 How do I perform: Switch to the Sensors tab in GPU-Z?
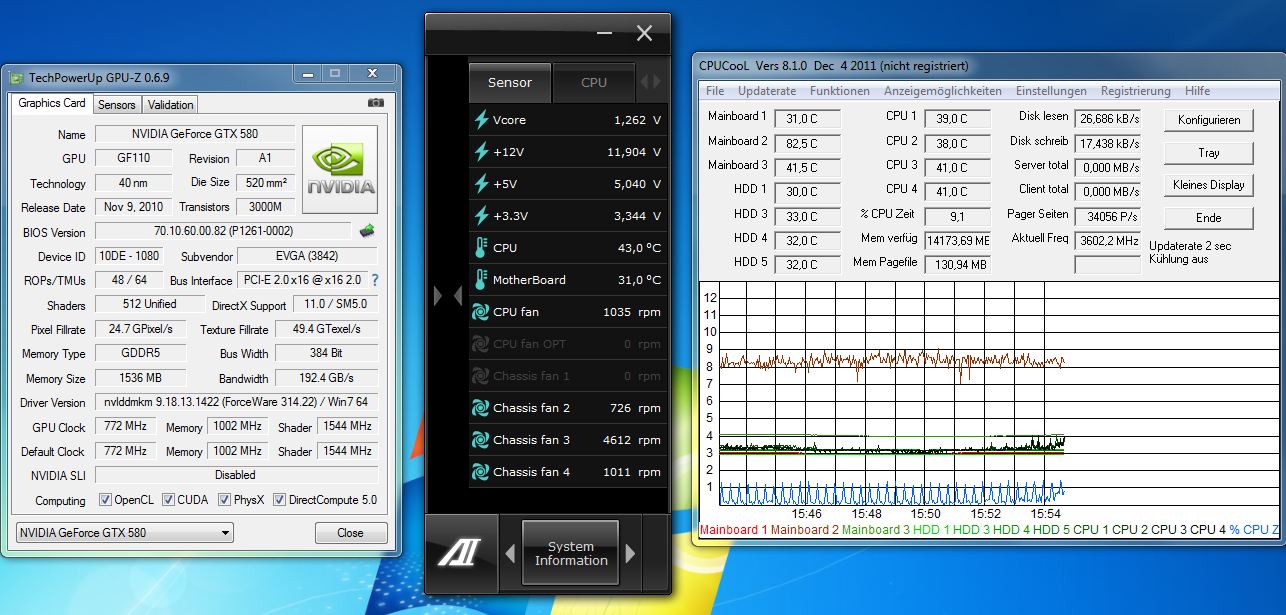pos(116,104)
